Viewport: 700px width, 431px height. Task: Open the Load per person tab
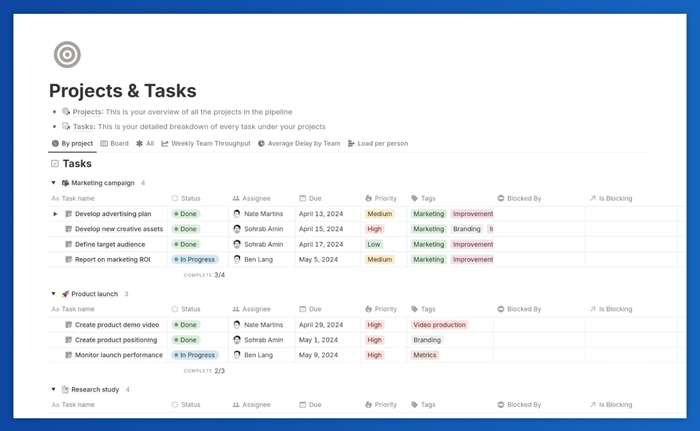tap(378, 143)
